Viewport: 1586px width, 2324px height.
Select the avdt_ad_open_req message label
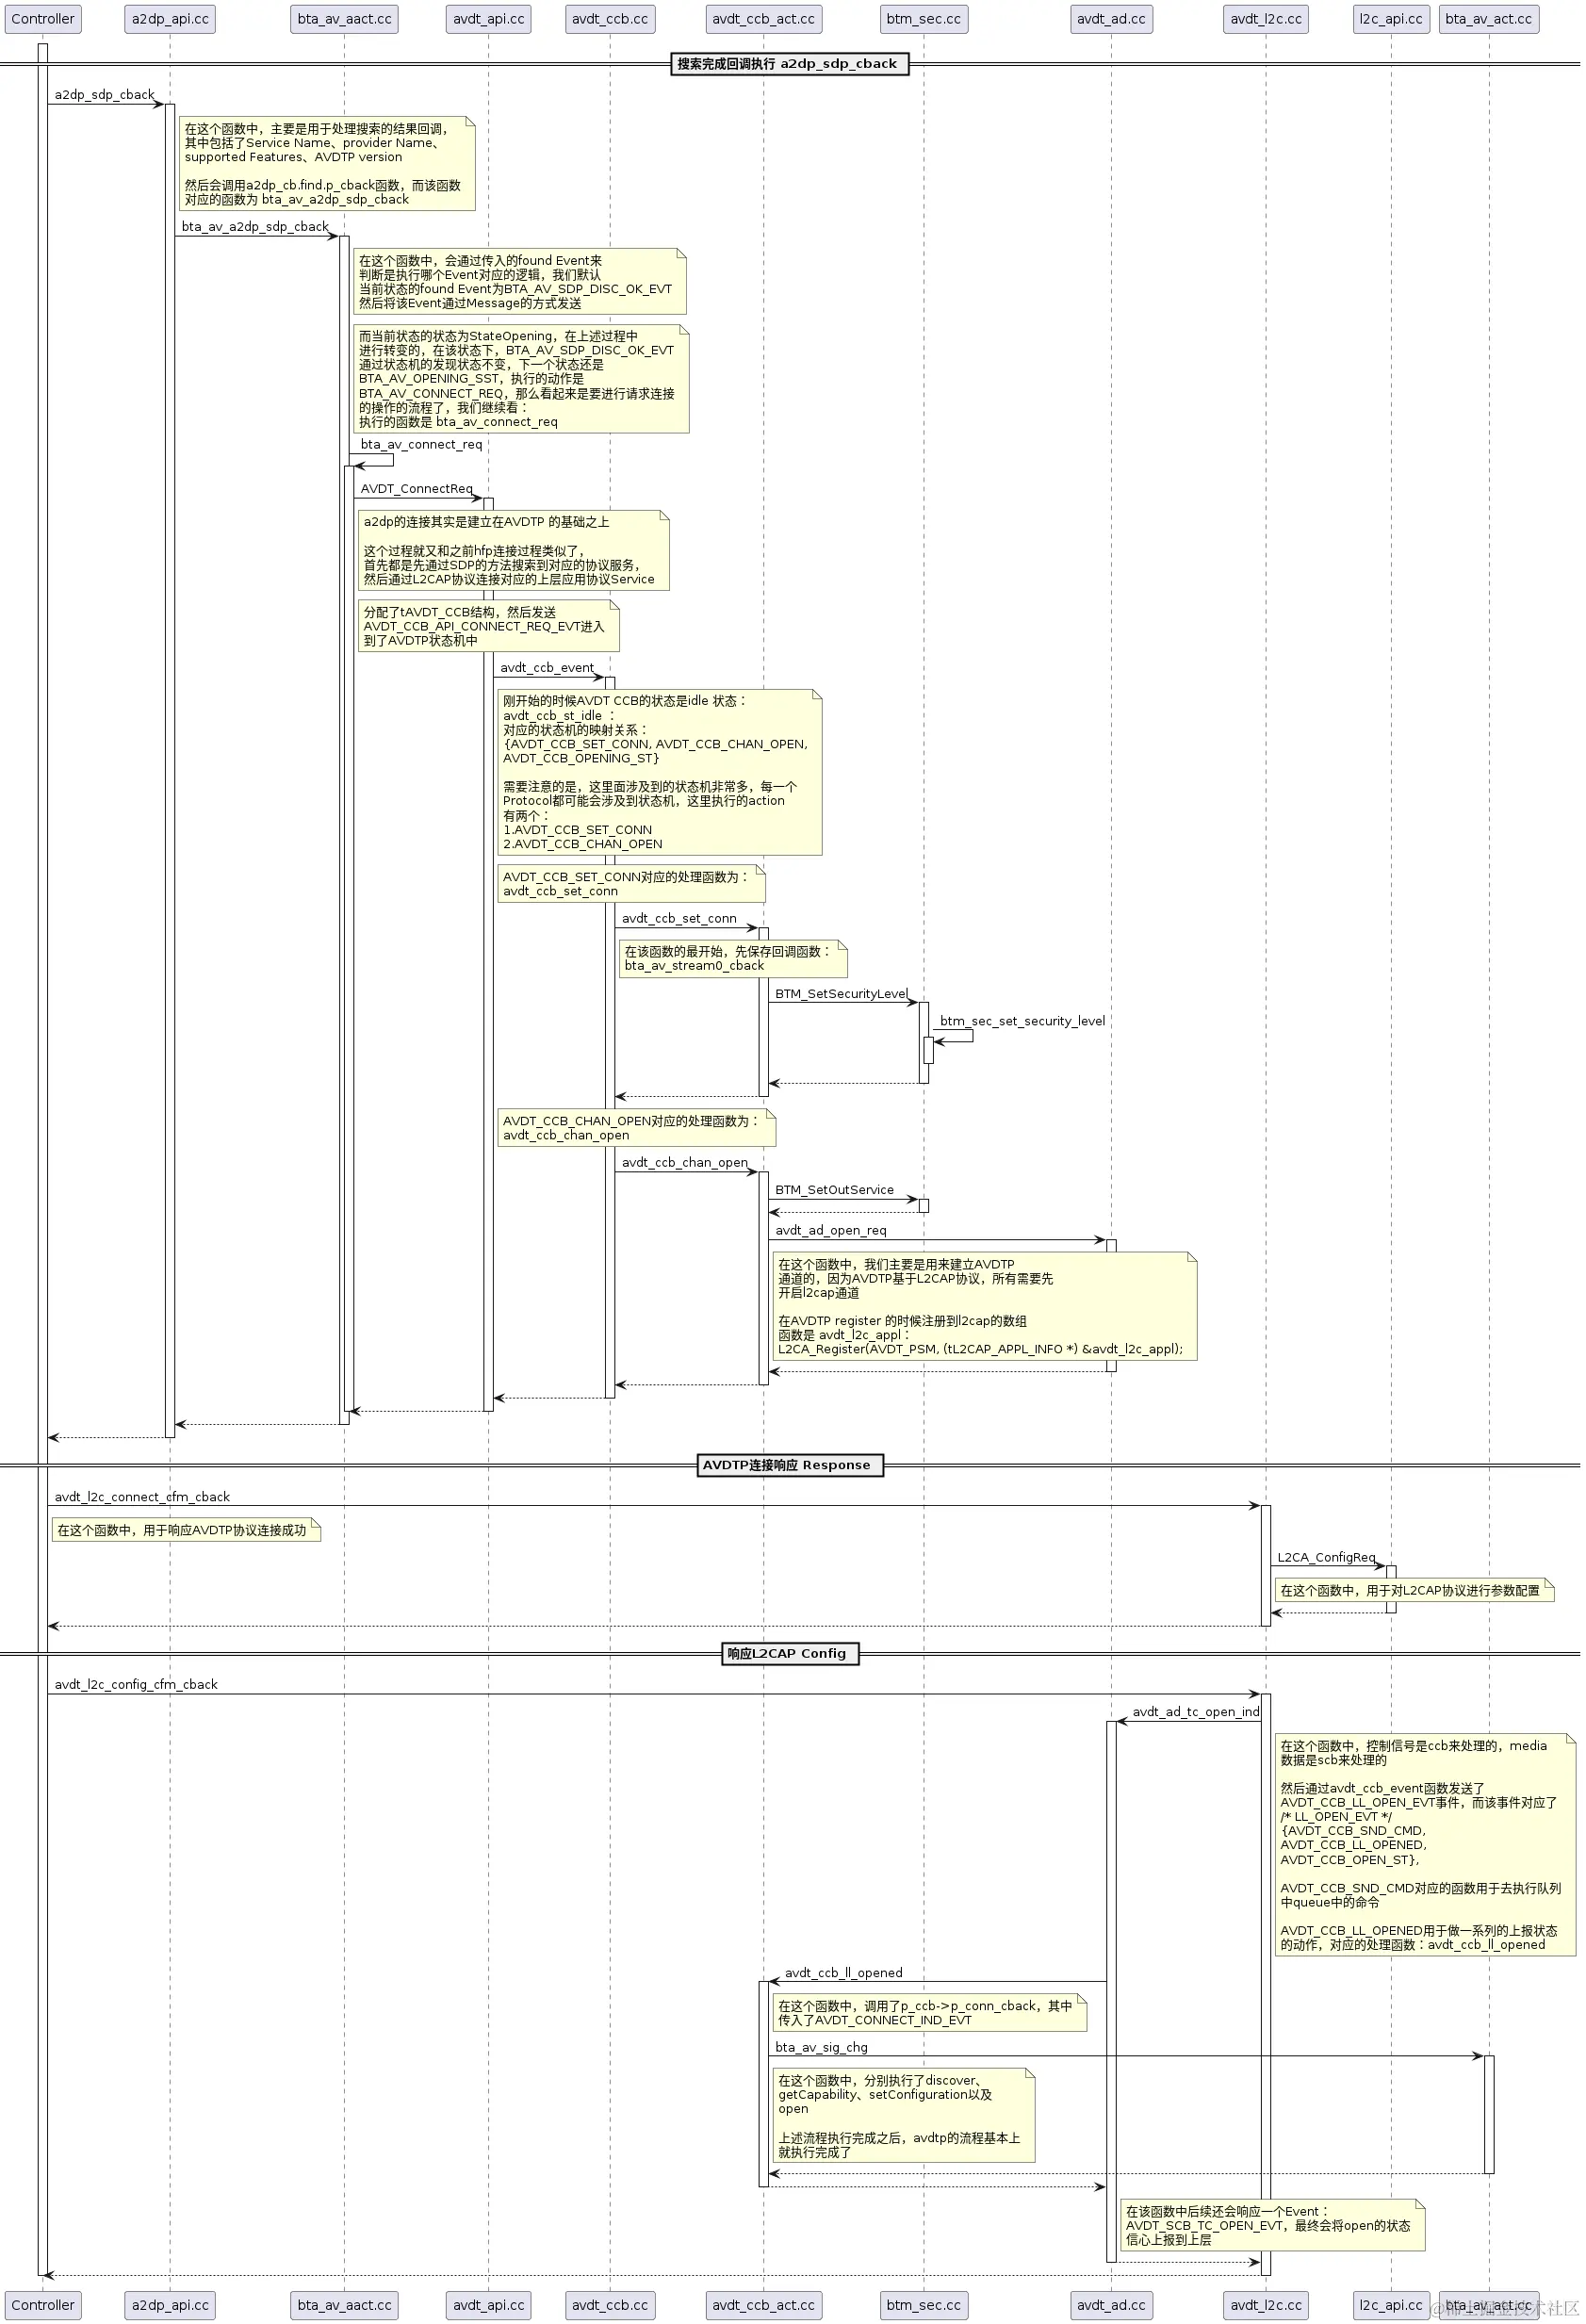(x=829, y=1230)
